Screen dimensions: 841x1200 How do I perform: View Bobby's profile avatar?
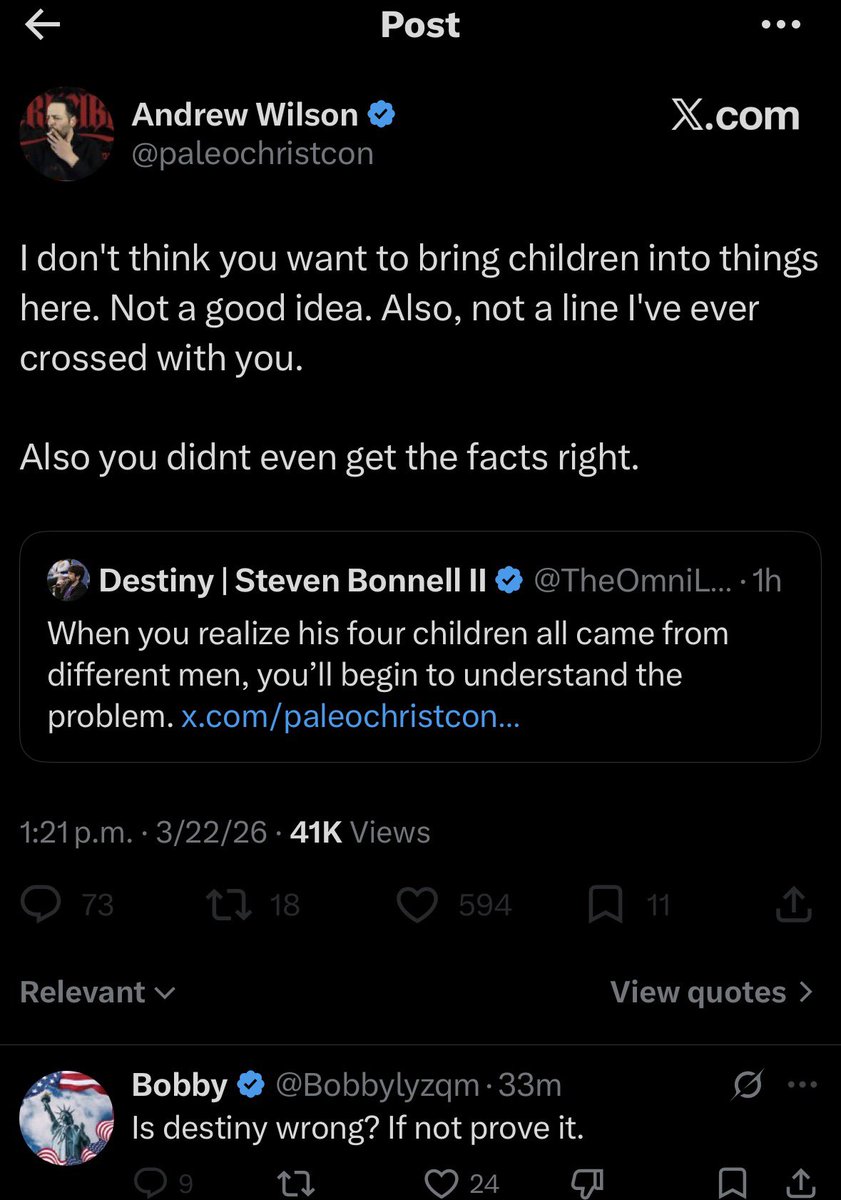pyautogui.click(x=67, y=1117)
